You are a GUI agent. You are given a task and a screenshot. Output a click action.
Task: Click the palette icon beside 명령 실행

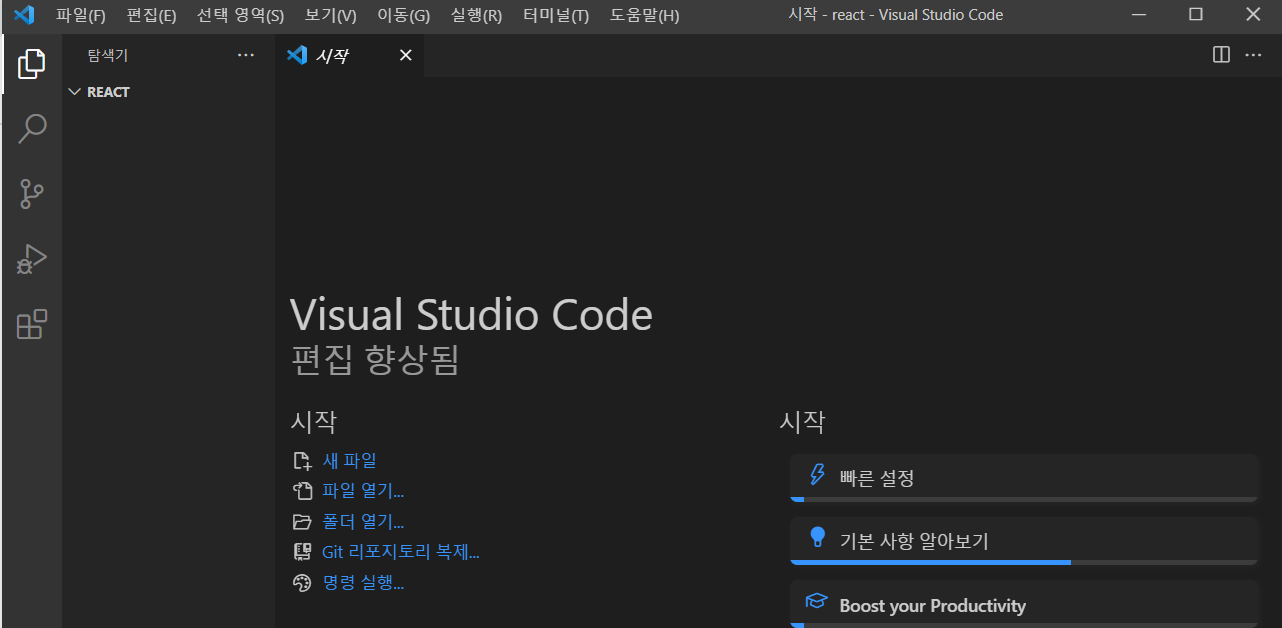(x=302, y=583)
